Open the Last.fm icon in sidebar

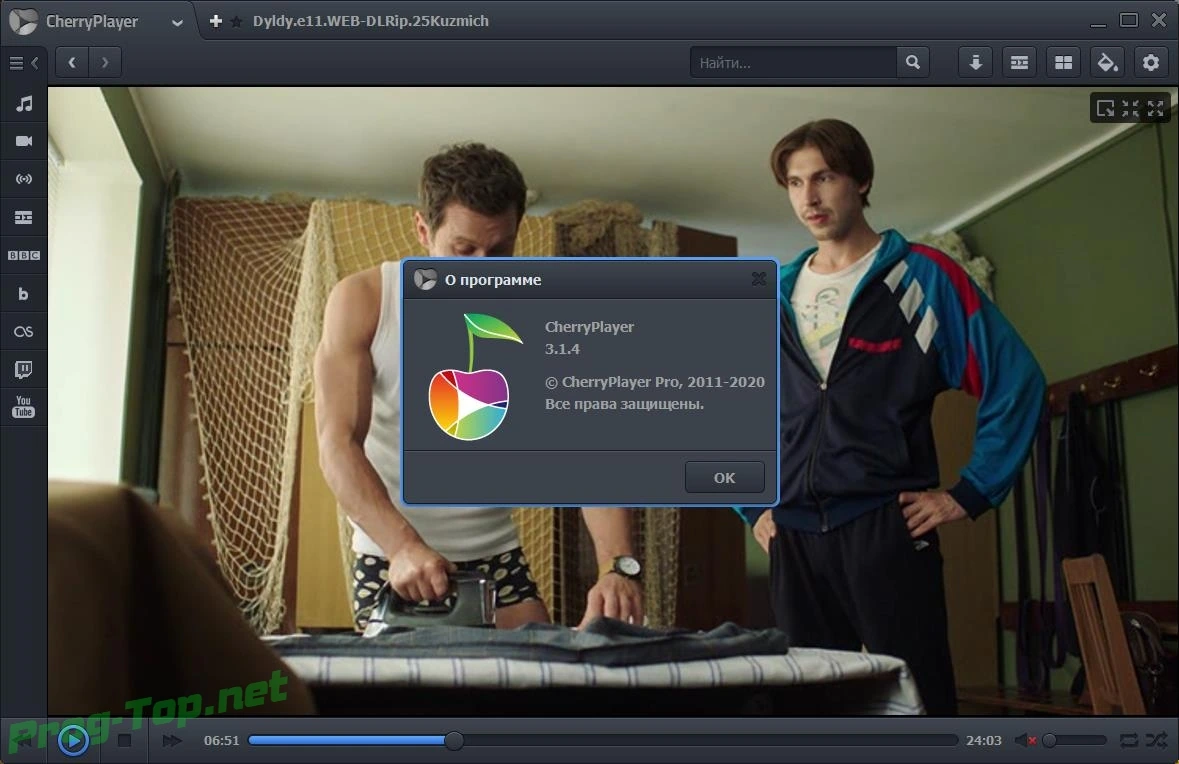tap(24, 332)
